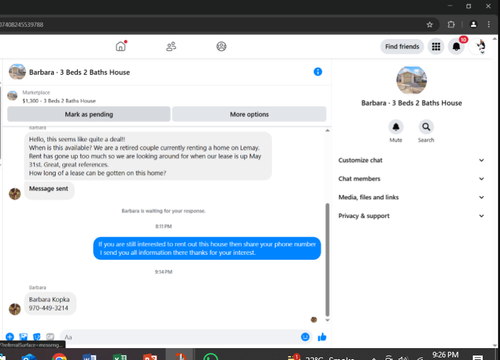Click the Mark as pending button
Viewport: 500px width, 360px height.
point(89,114)
